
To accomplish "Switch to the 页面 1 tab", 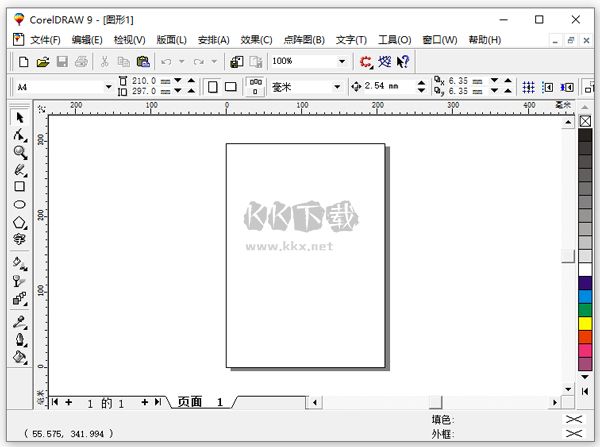I will 200,402.
